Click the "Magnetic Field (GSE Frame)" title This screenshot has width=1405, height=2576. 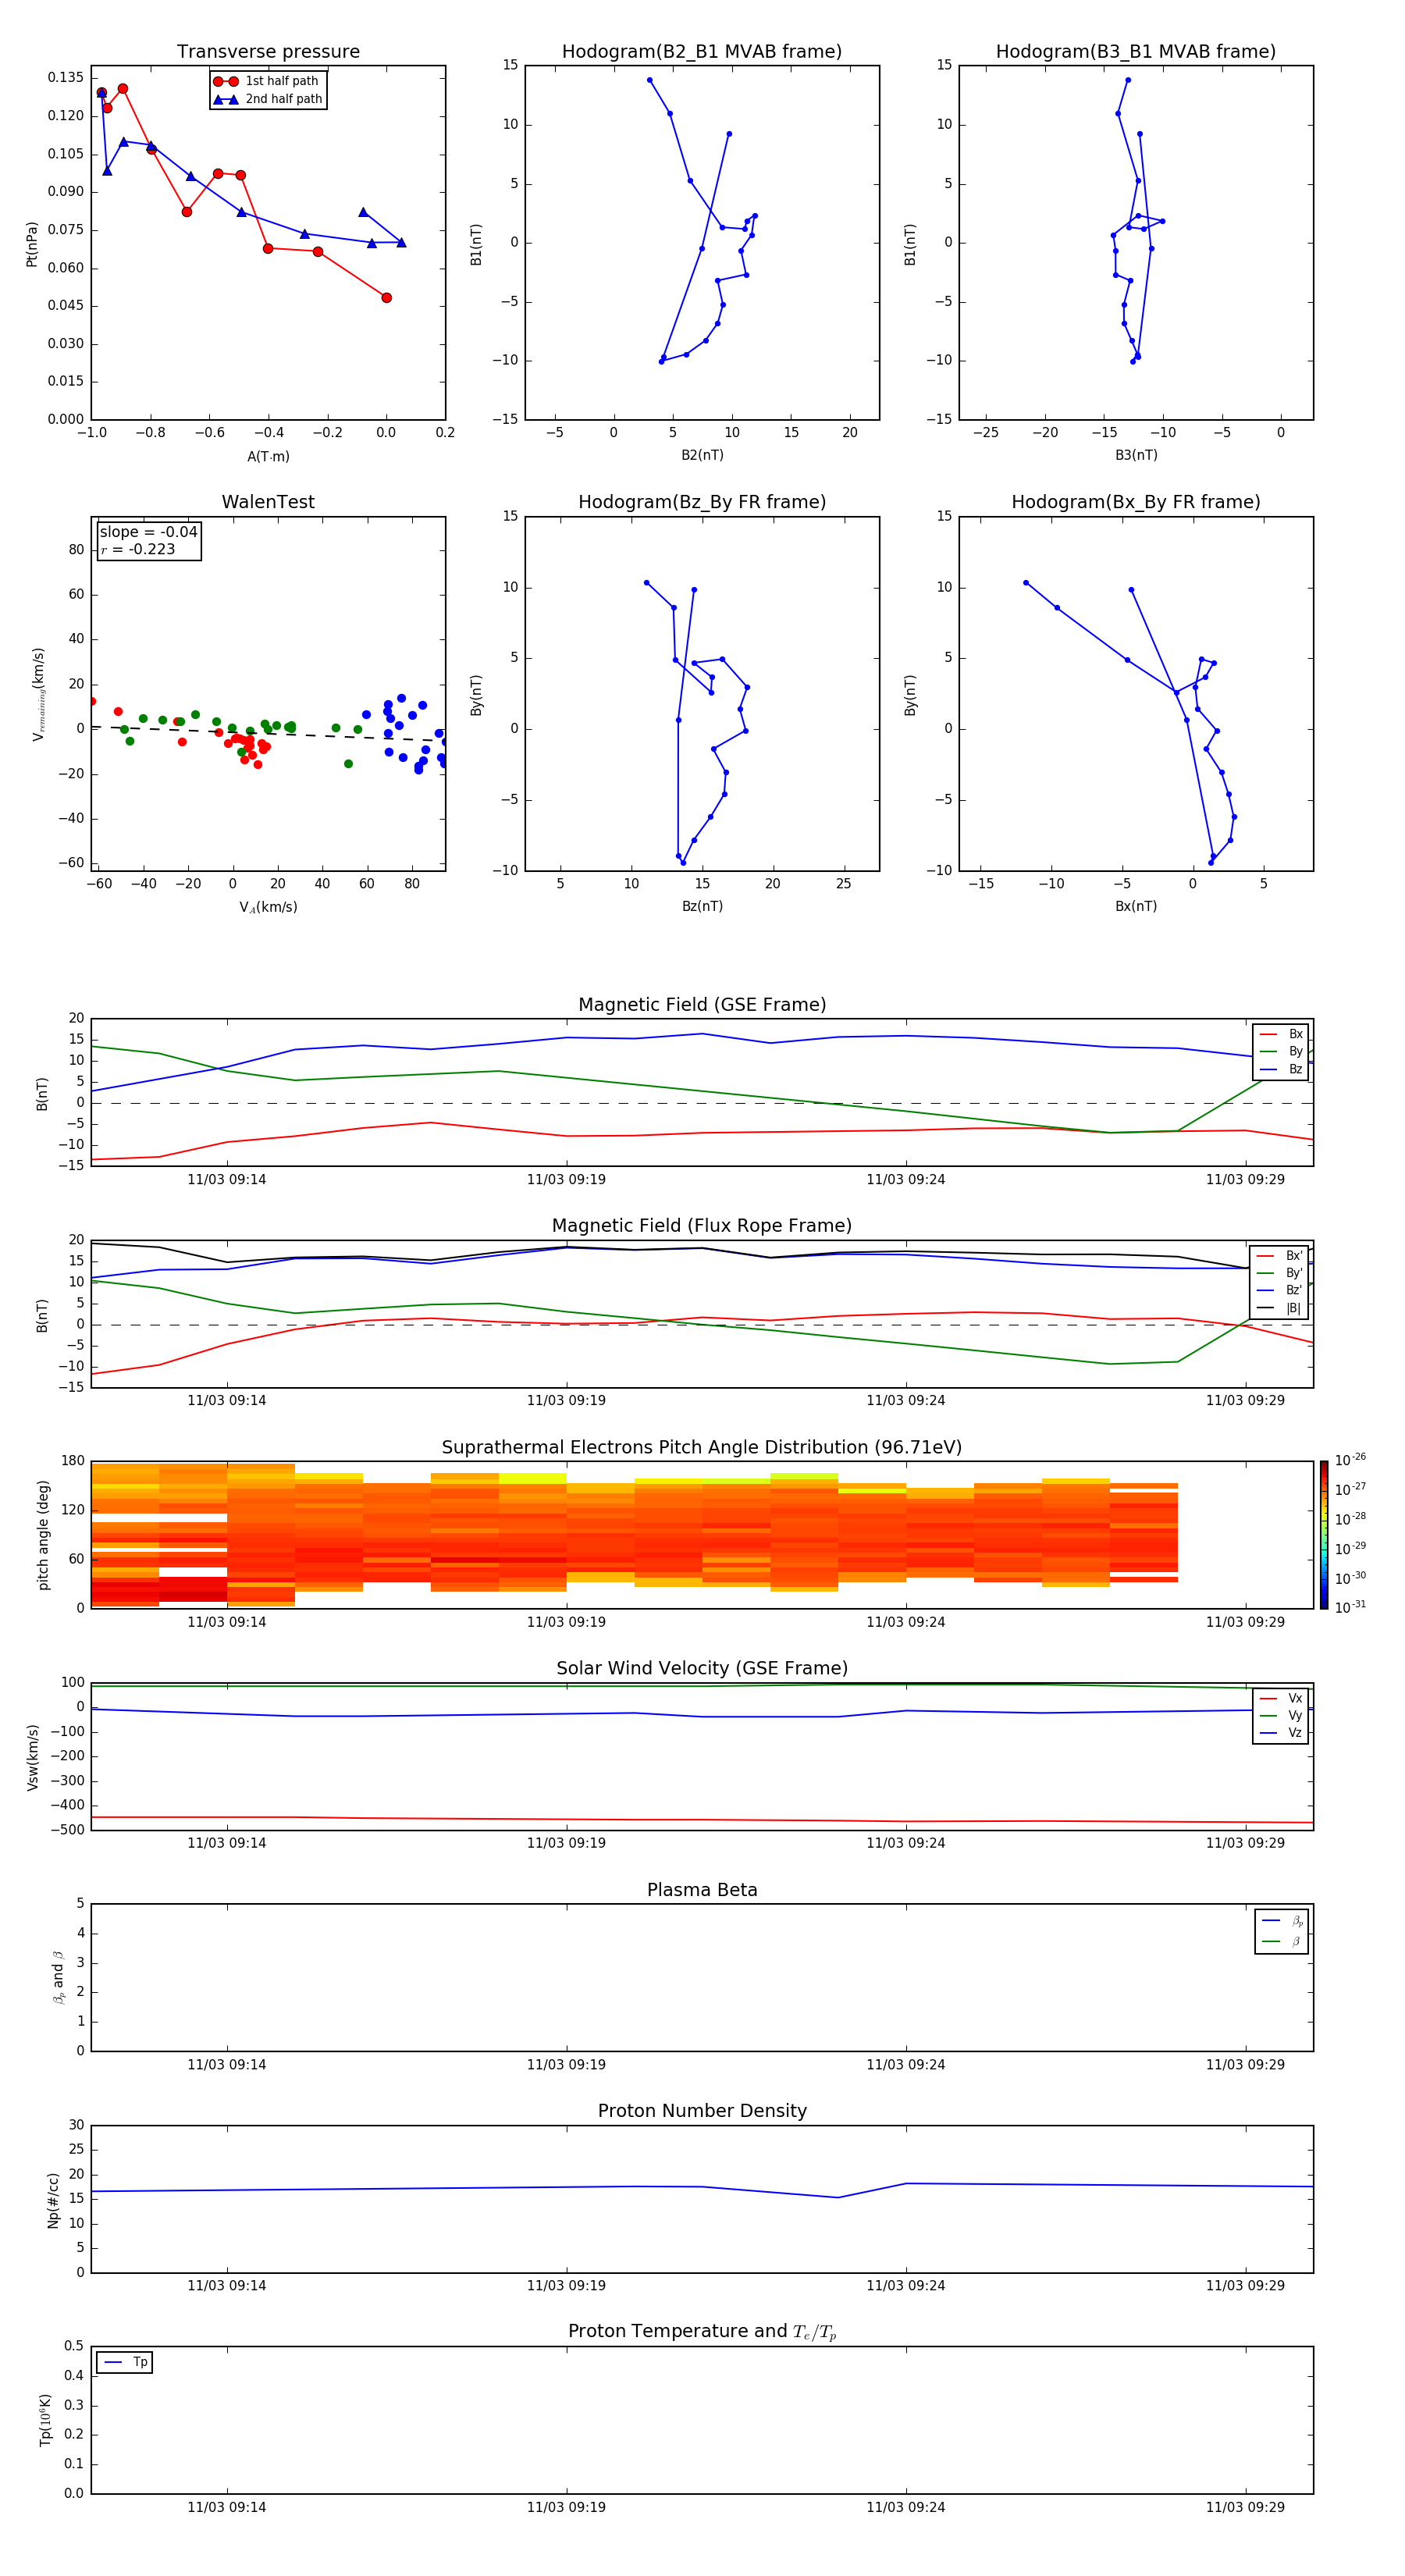[x=702, y=1005]
